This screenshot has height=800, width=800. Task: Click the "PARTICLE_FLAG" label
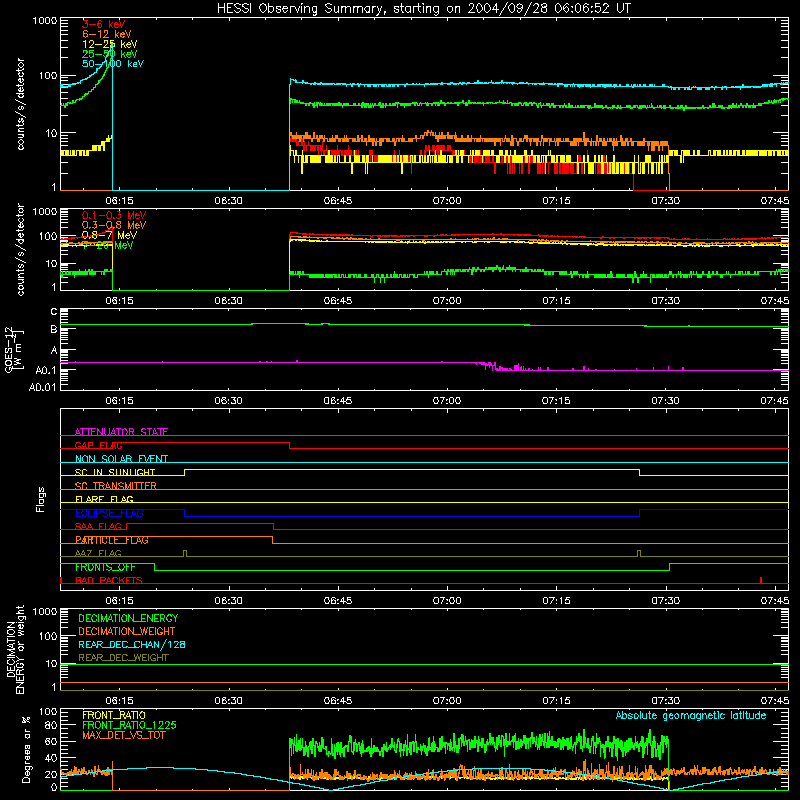click(112, 540)
